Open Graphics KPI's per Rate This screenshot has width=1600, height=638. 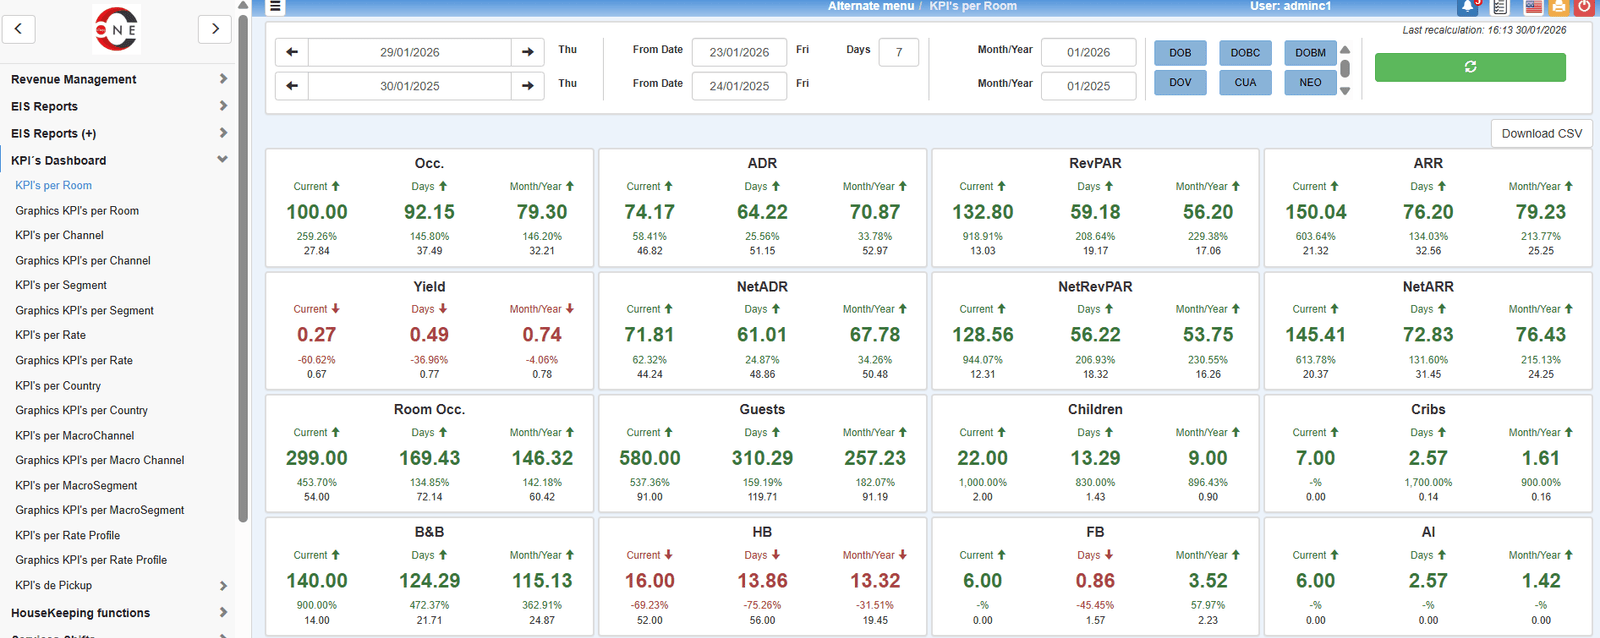pos(74,361)
